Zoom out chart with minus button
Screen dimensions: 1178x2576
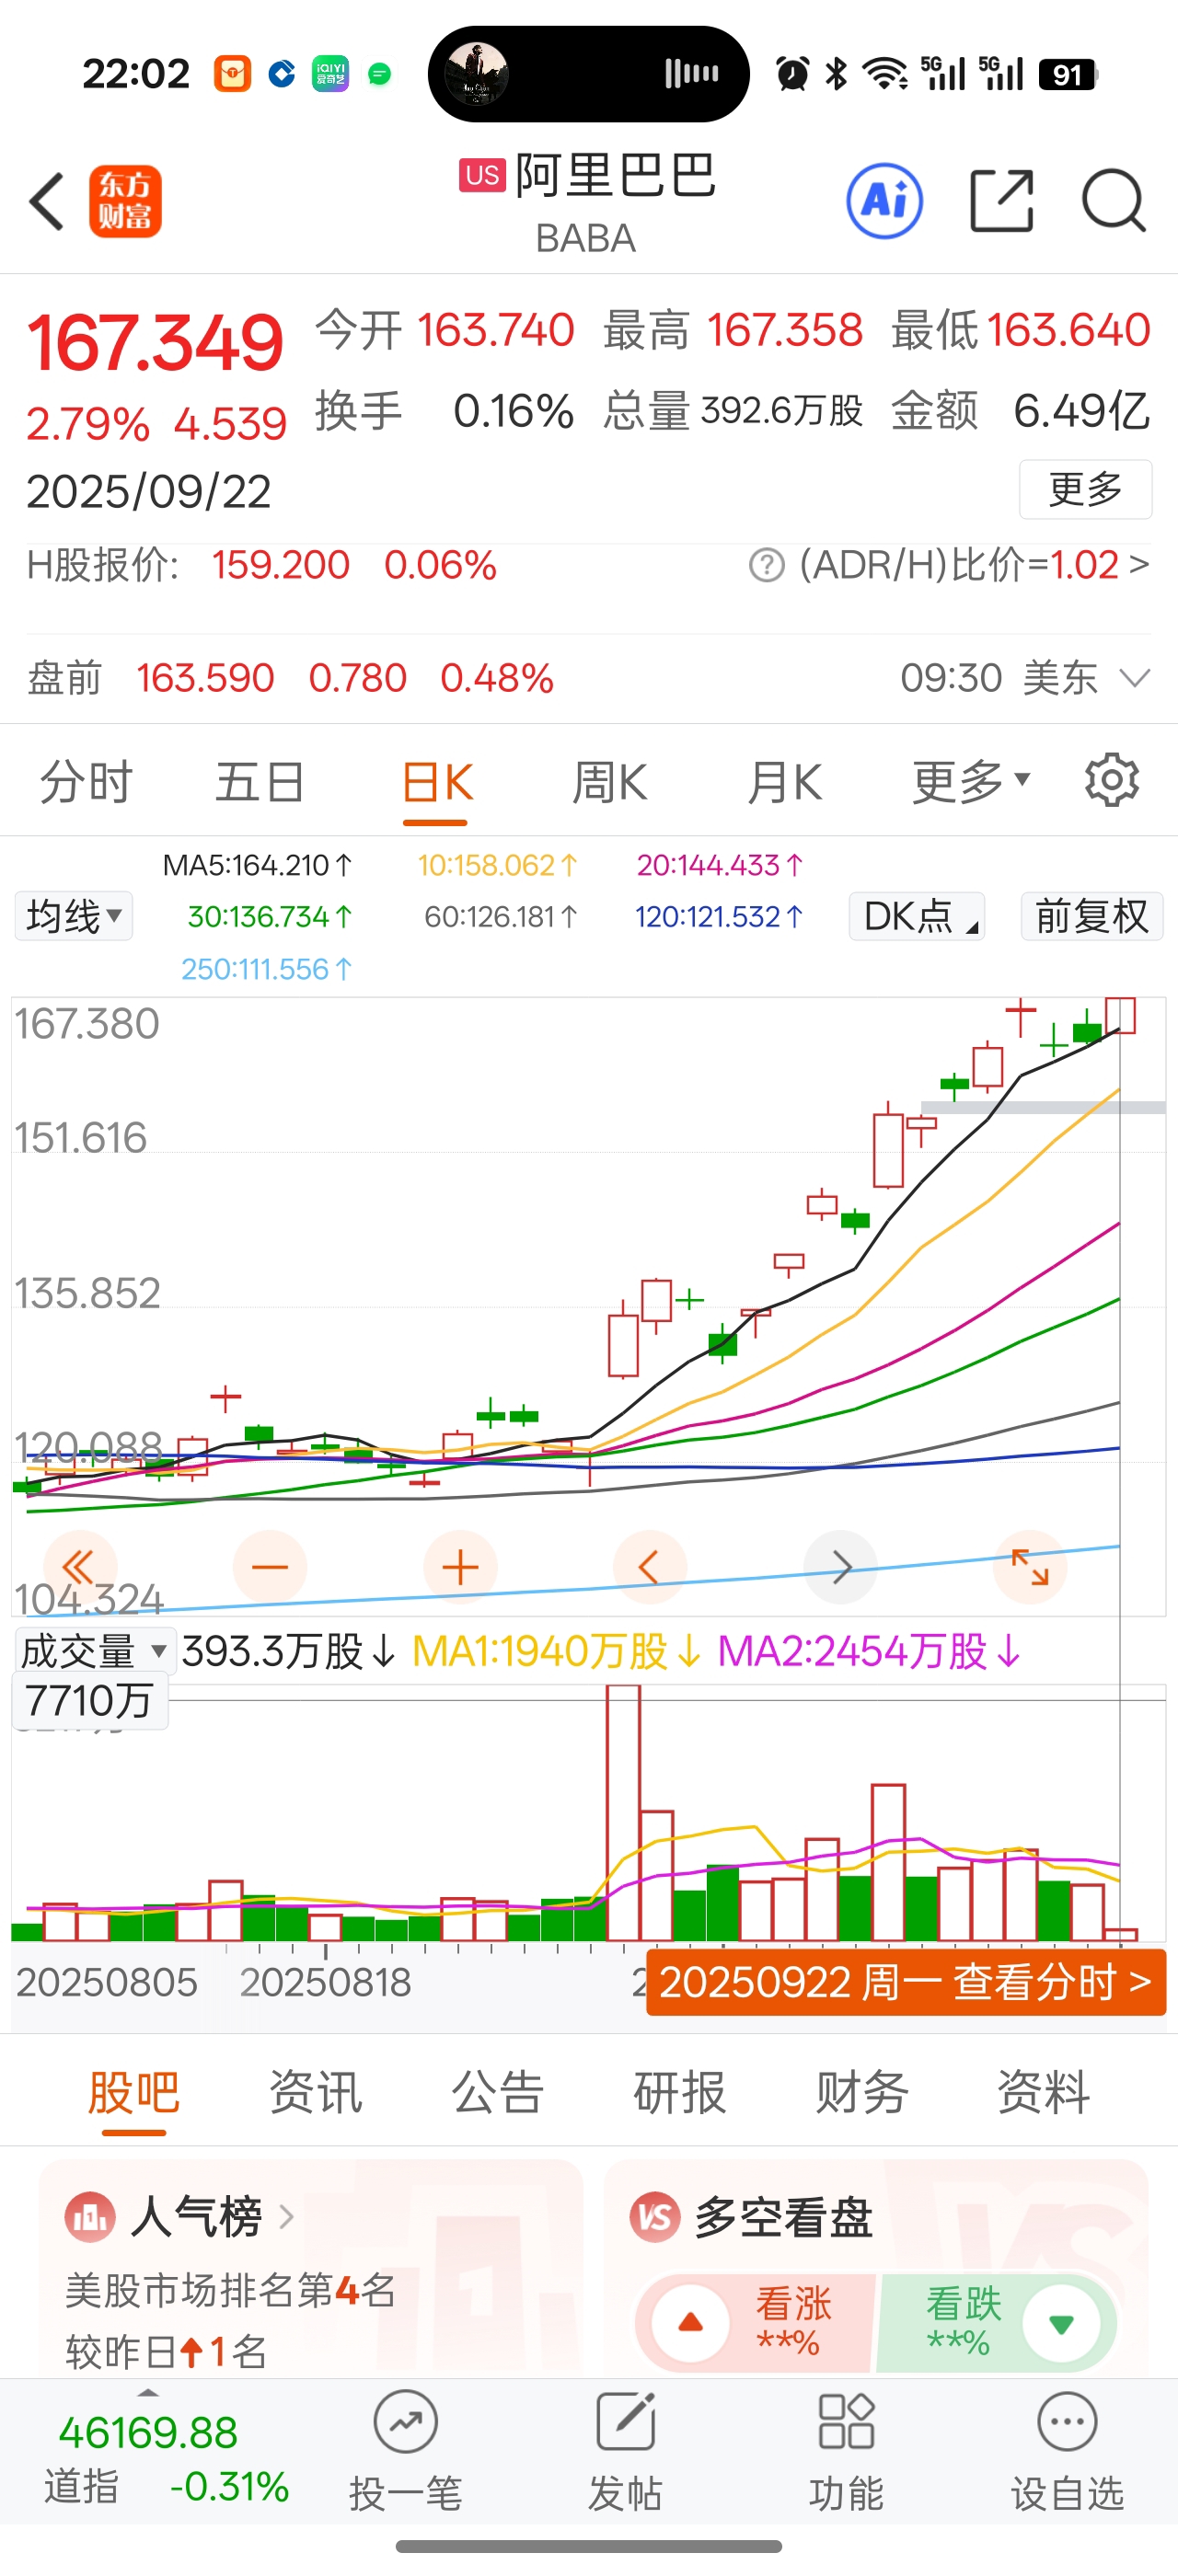point(269,1567)
